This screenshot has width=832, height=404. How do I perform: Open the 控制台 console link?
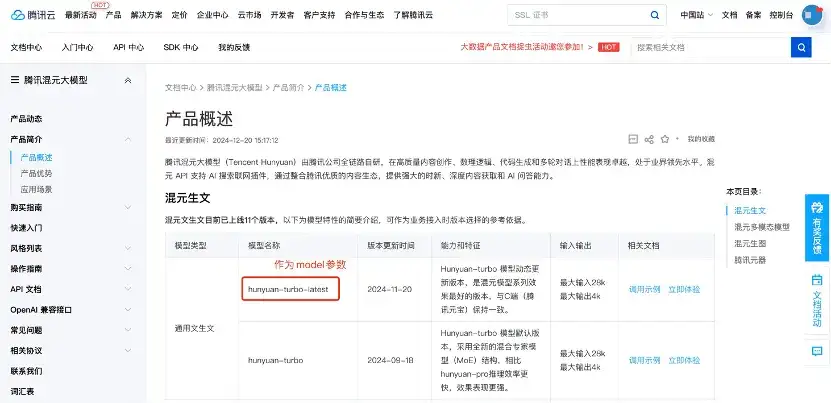coord(782,15)
